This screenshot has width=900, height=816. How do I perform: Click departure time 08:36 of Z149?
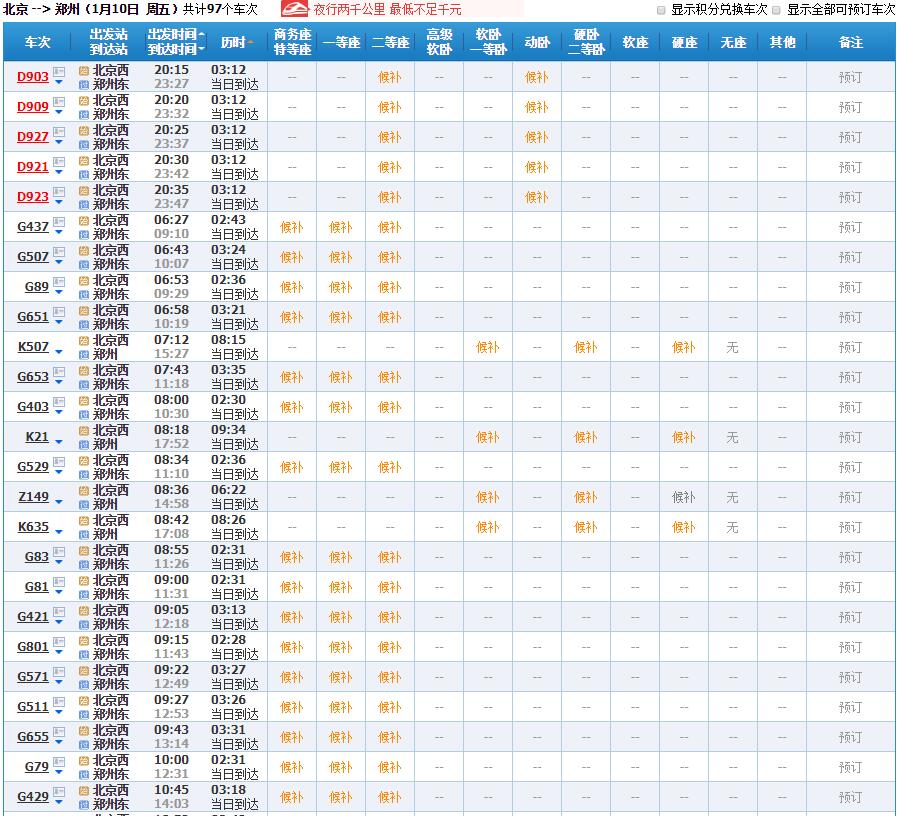(171, 489)
